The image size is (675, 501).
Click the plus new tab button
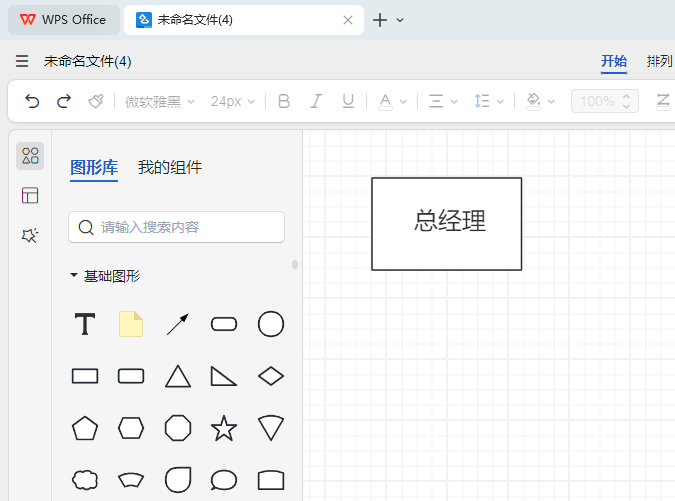[x=380, y=20]
